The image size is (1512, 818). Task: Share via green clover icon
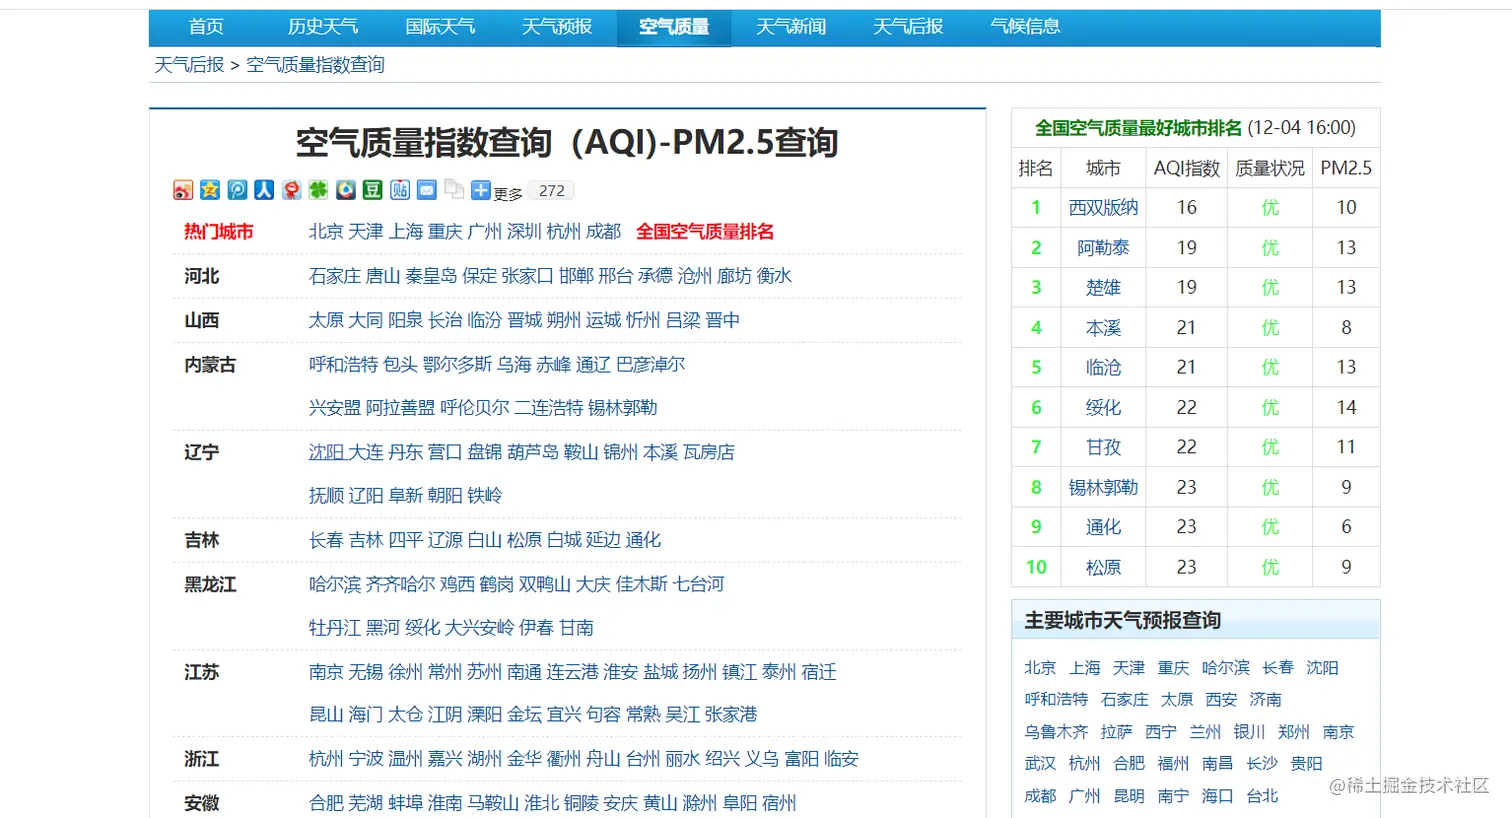pyautogui.click(x=318, y=190)
